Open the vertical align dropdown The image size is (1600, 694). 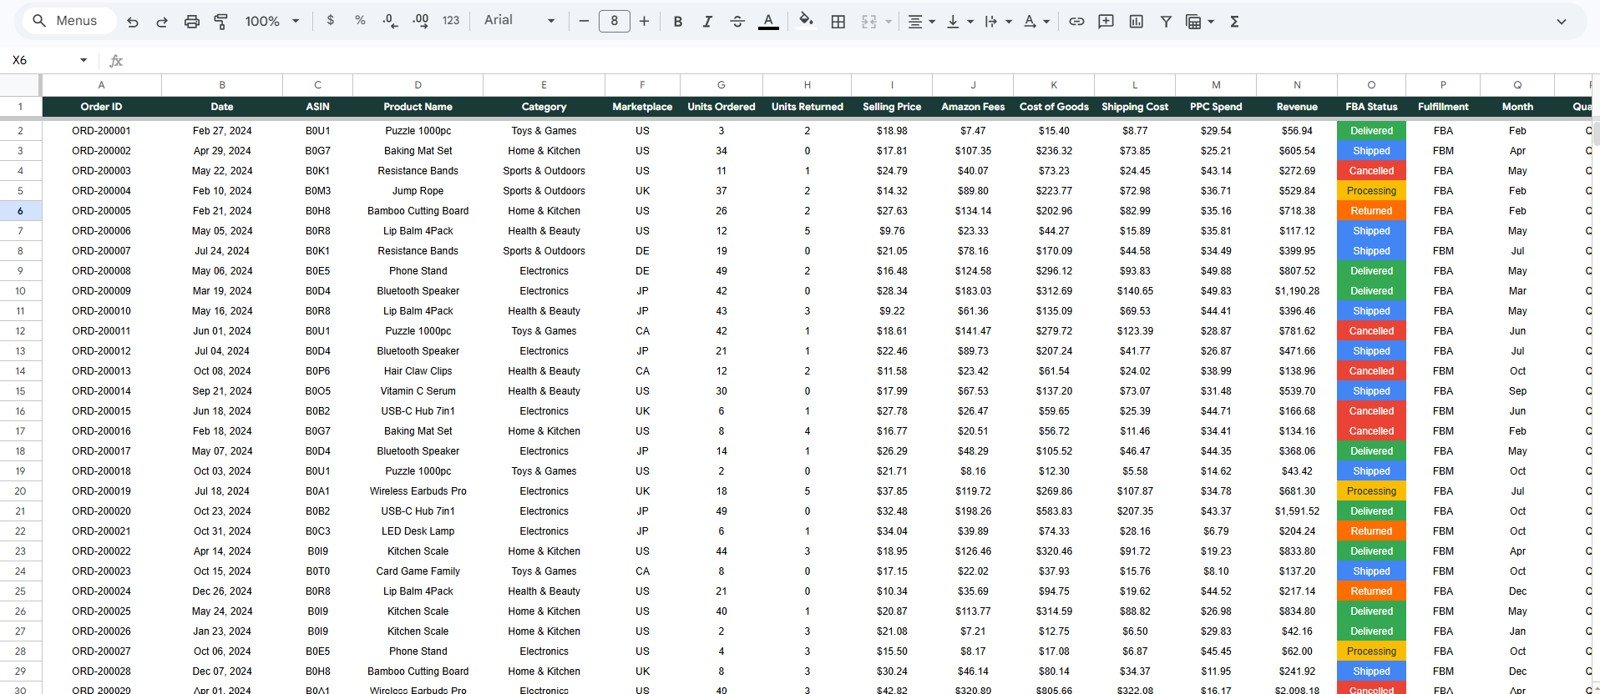click(x=959, y=21)
